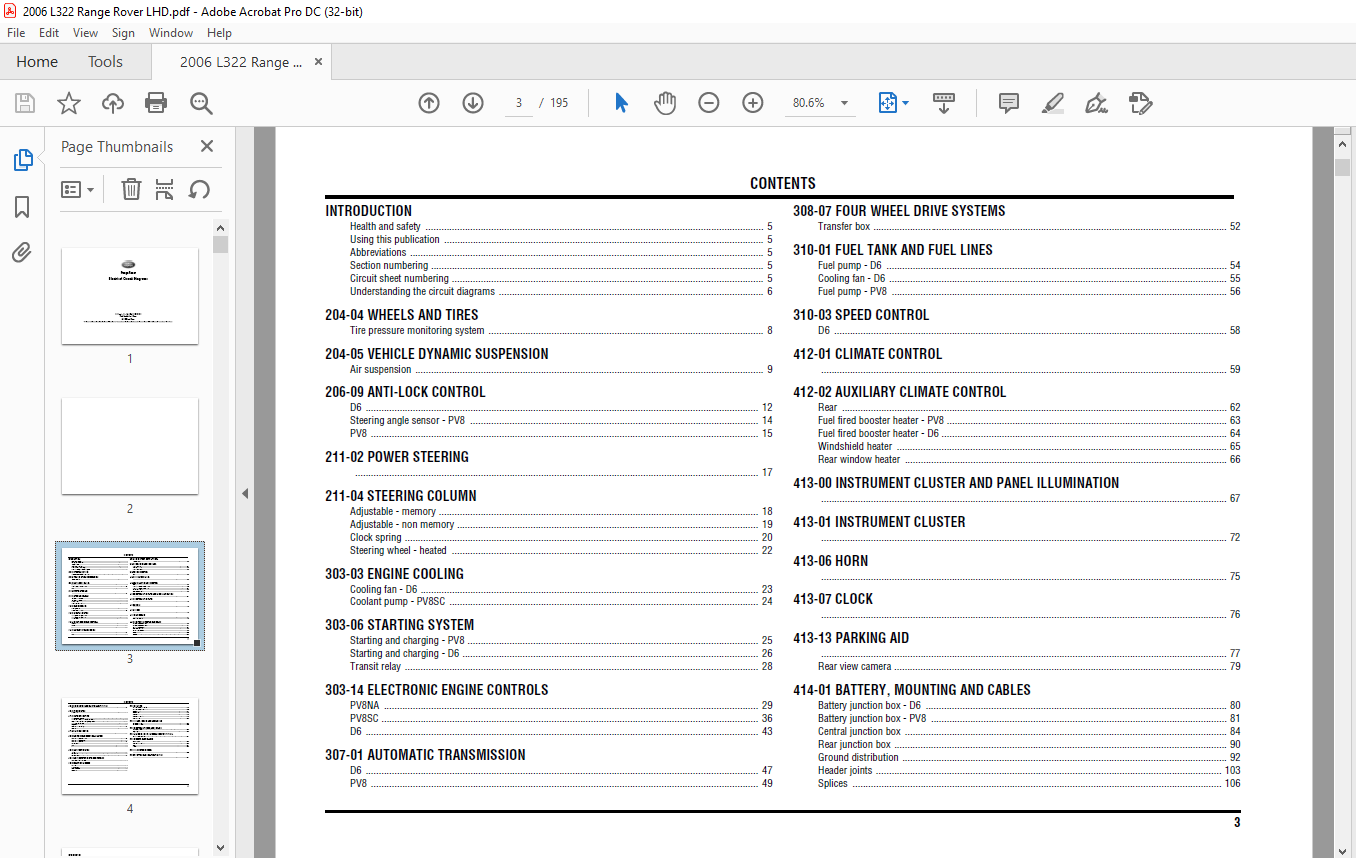Open the fit page options icon
Screen dimensions: 1356x858
(x=893, y=103)
